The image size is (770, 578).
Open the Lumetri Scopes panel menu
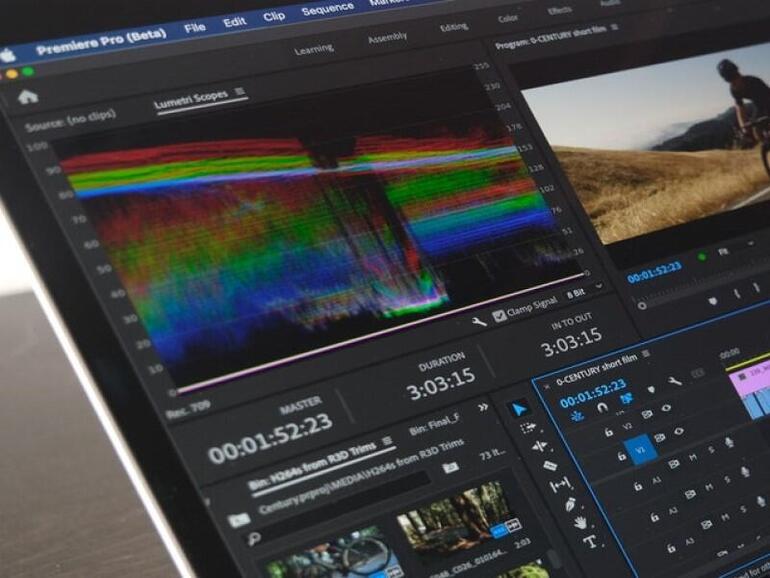(x=240, y=91)
